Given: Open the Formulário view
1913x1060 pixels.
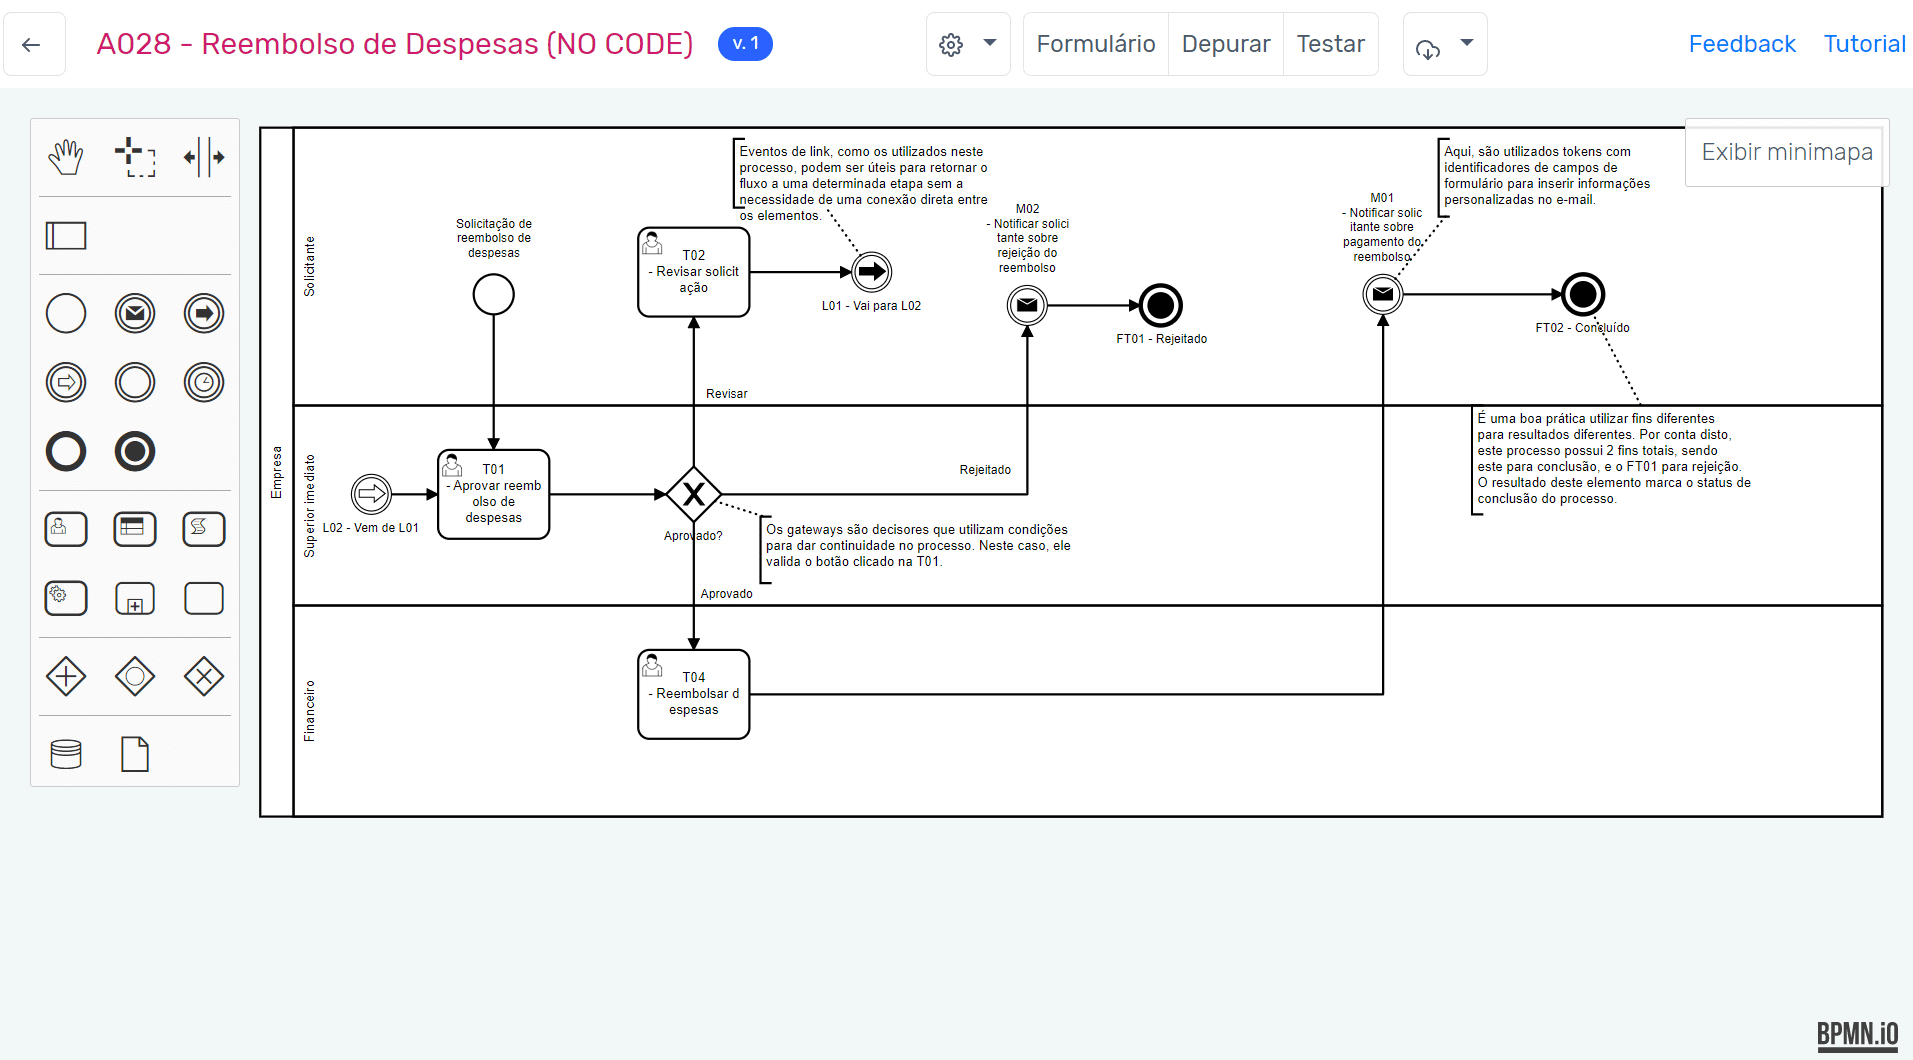Looking at the screenshot, I should coord(1096,44).
